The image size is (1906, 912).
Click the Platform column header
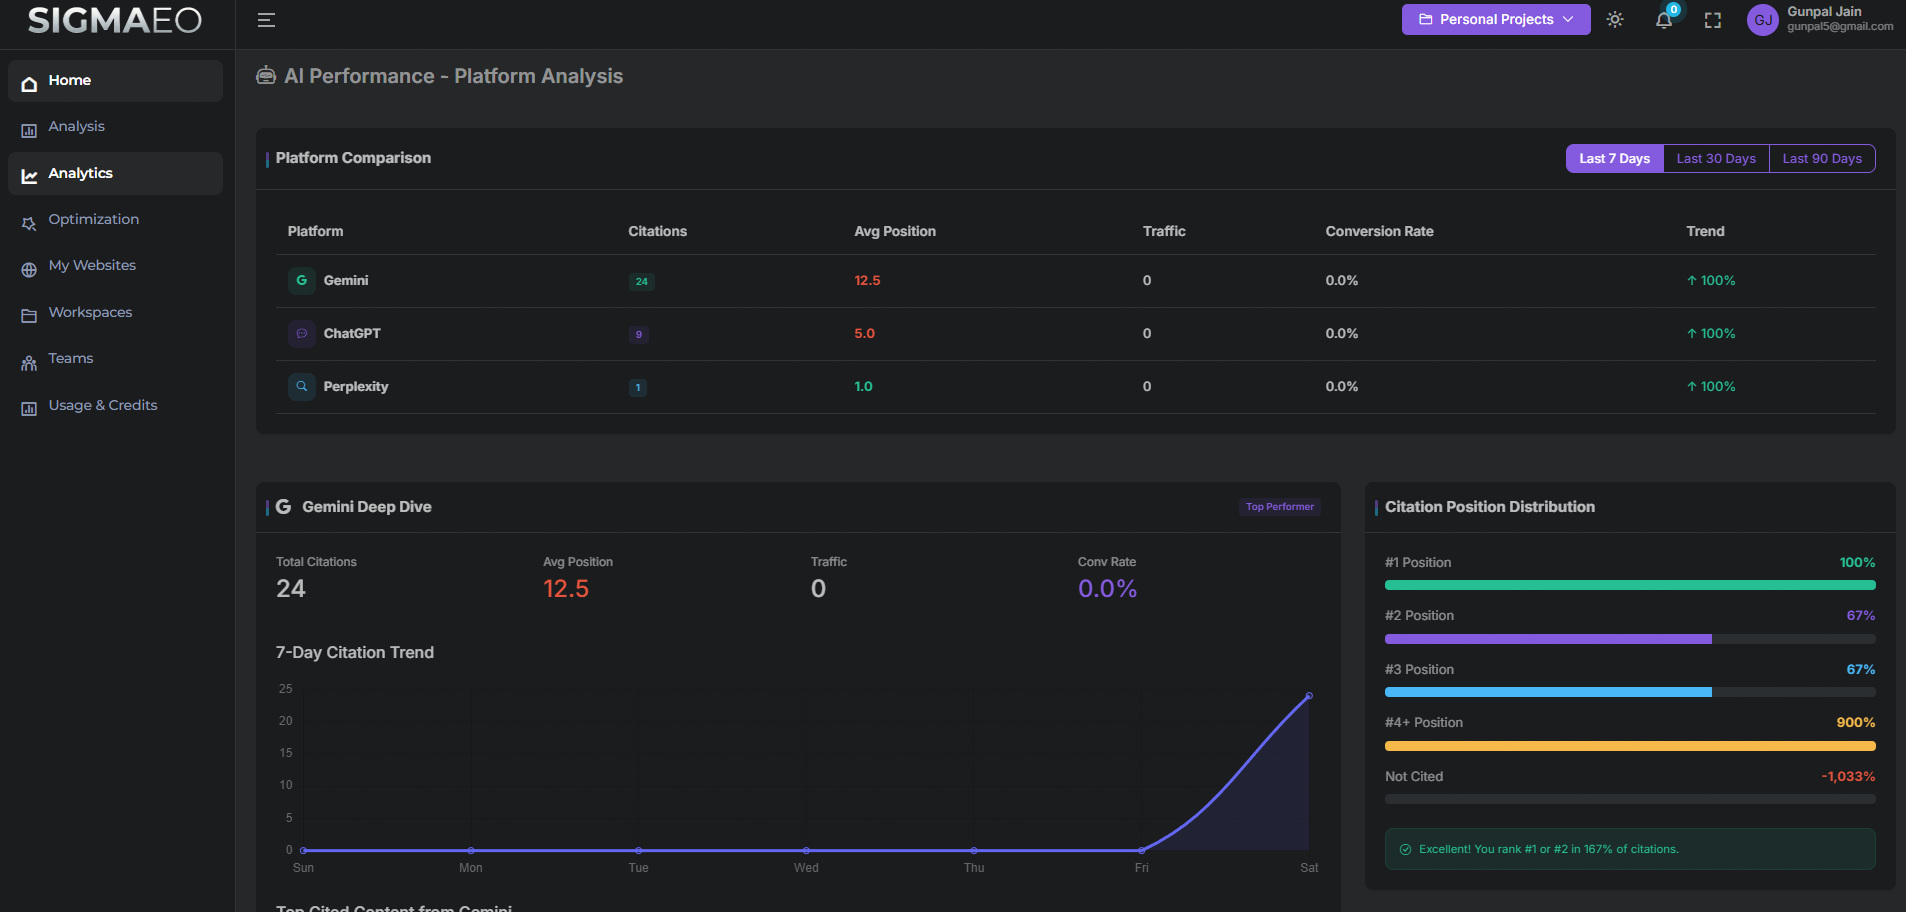(315, 232)
